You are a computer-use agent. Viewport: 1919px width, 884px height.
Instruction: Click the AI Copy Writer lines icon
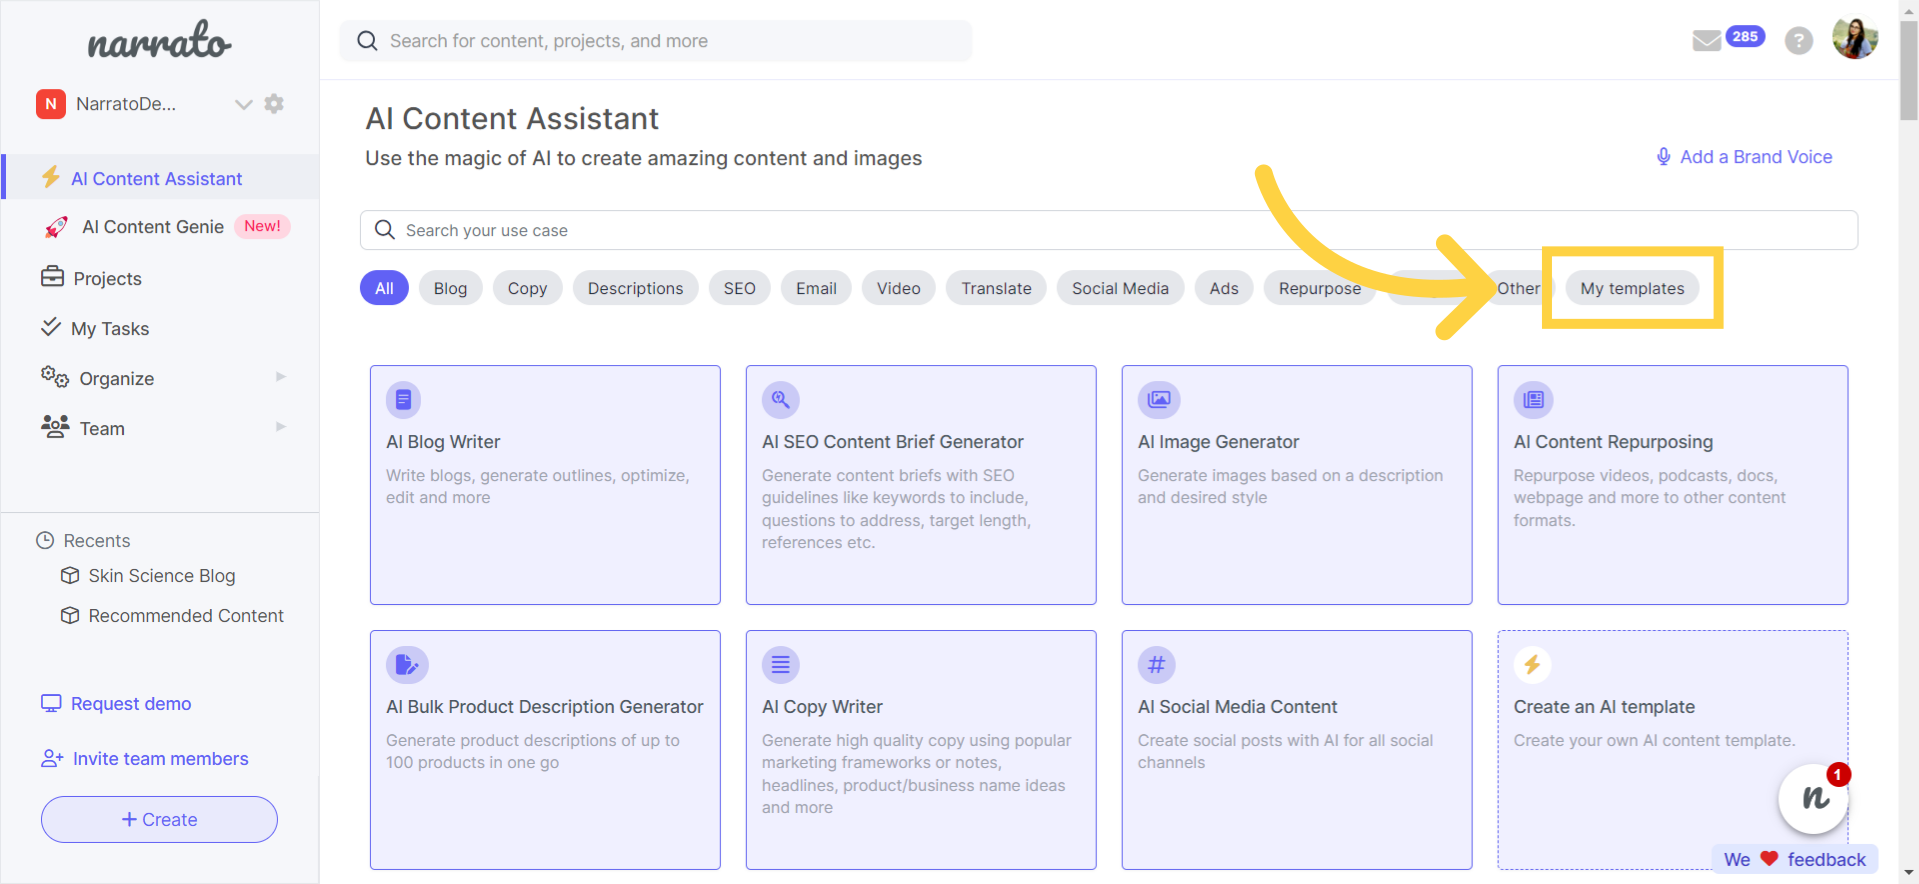(x=781, y=665)
